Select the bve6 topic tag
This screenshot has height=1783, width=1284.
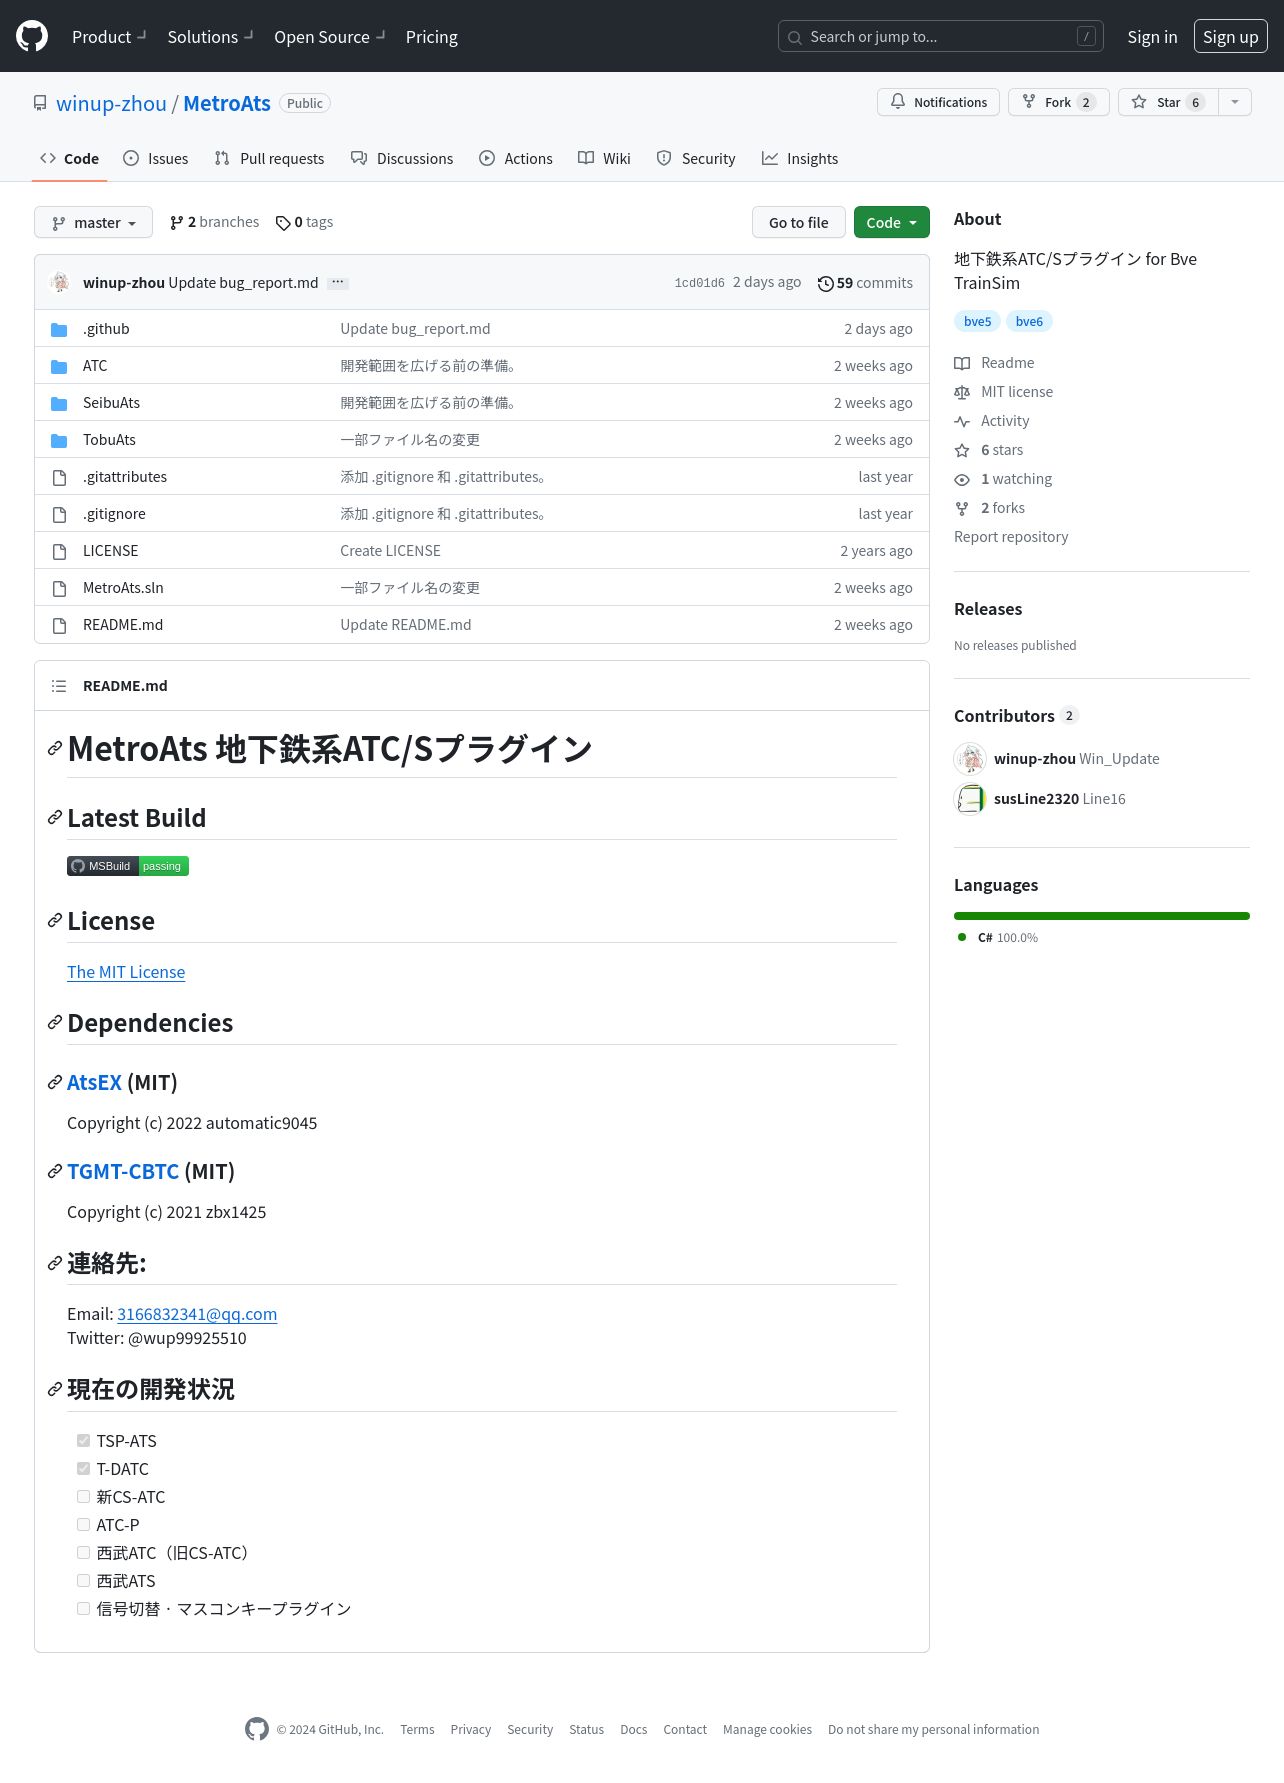coord(1029,321)
